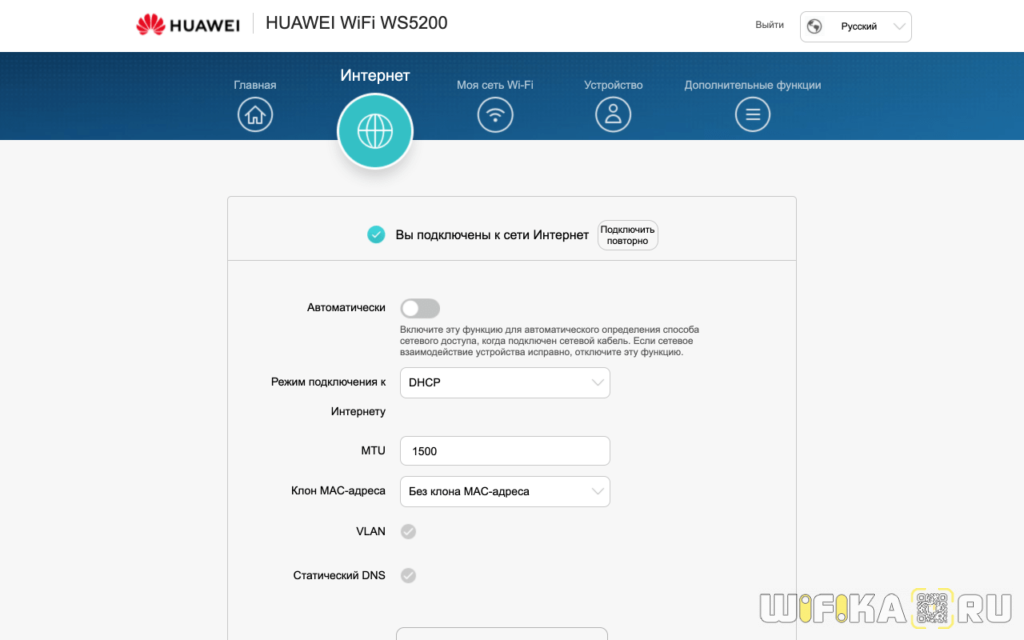Select the Моя сеть Wi-Fi tab label
Viewport: 1024px width, 640px height.
(x=495, y=85)
